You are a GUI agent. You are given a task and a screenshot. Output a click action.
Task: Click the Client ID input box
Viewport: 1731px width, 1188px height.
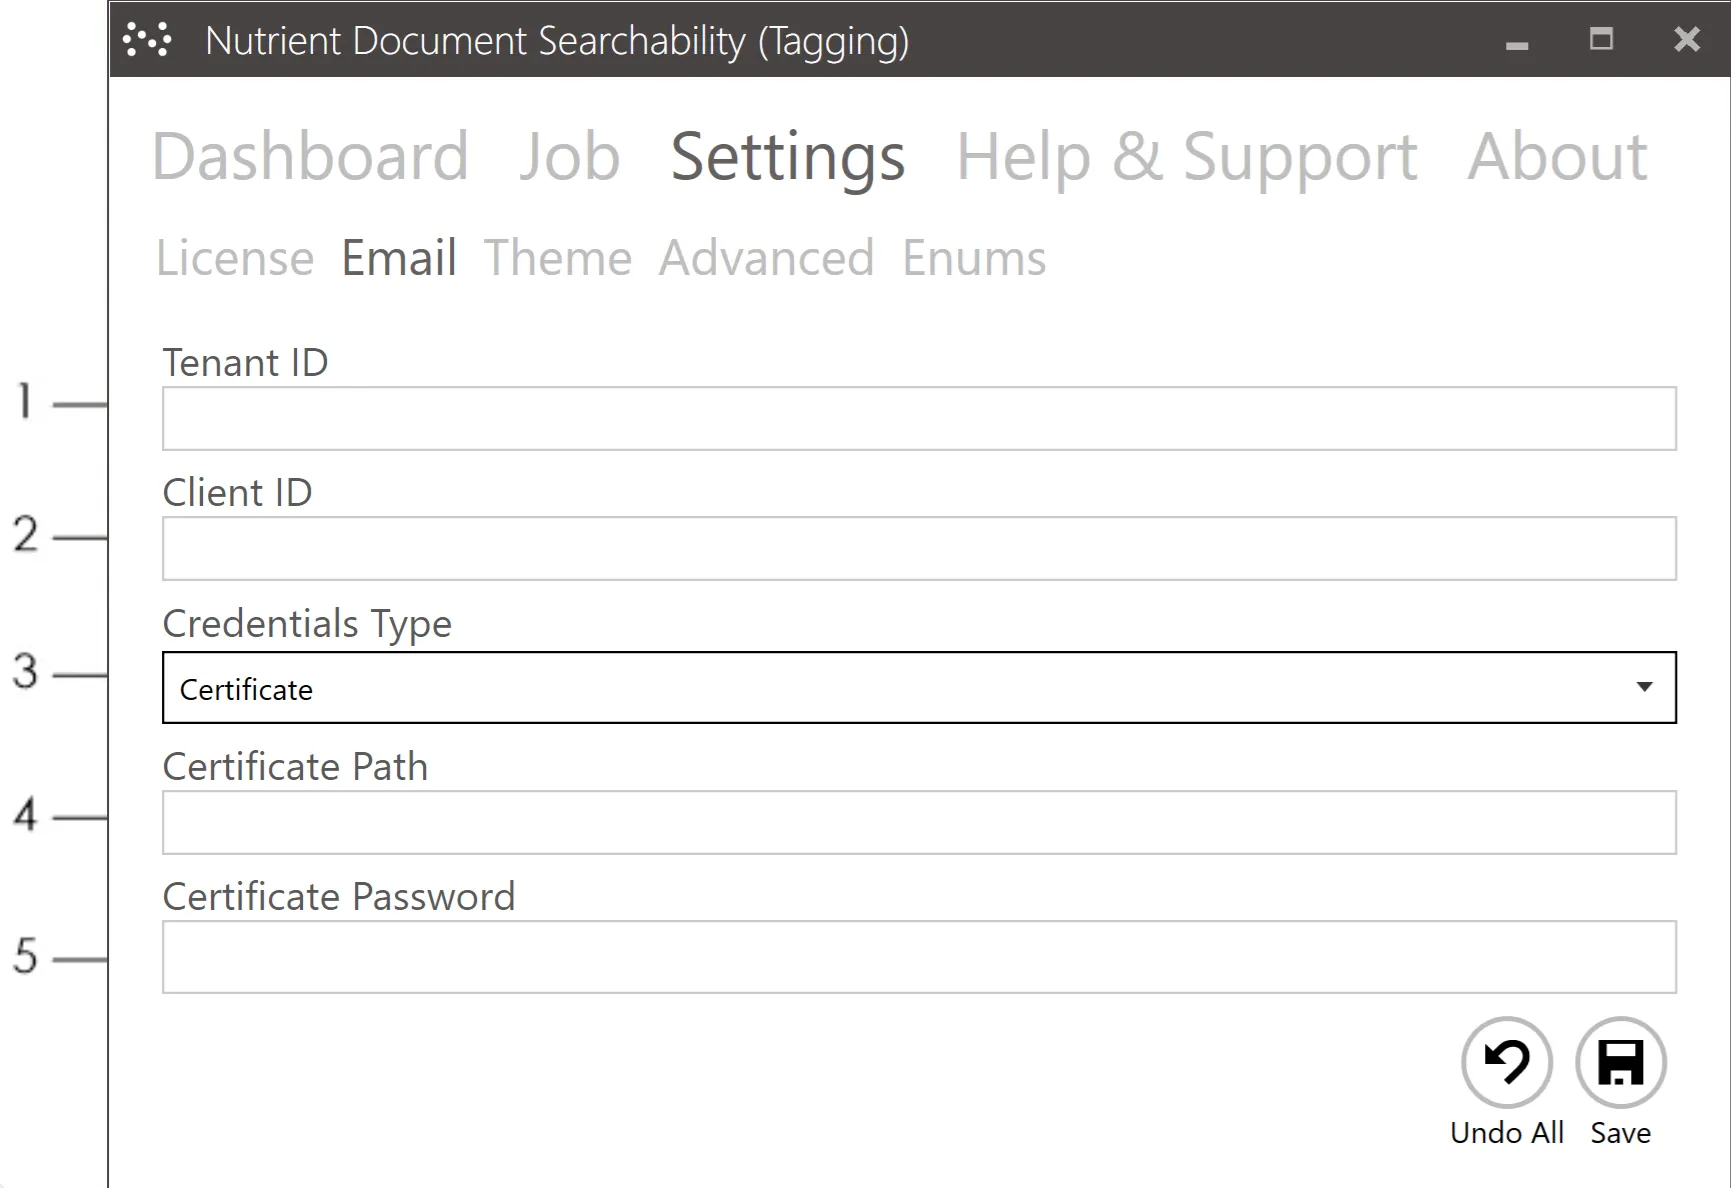tap(918, 548)
